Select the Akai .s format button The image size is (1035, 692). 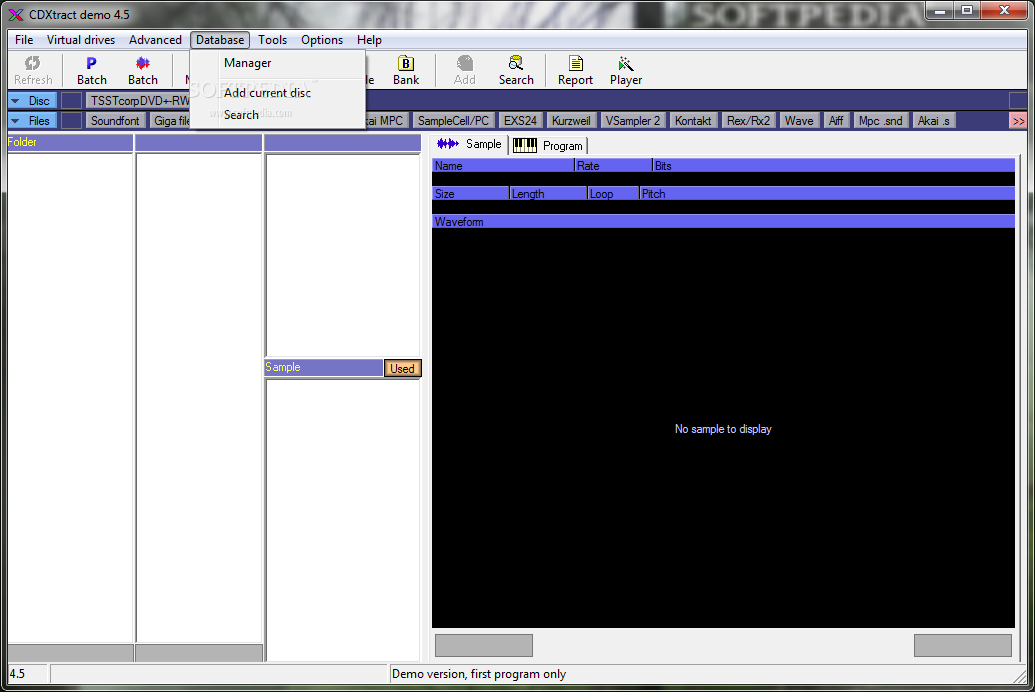[933, 120]
